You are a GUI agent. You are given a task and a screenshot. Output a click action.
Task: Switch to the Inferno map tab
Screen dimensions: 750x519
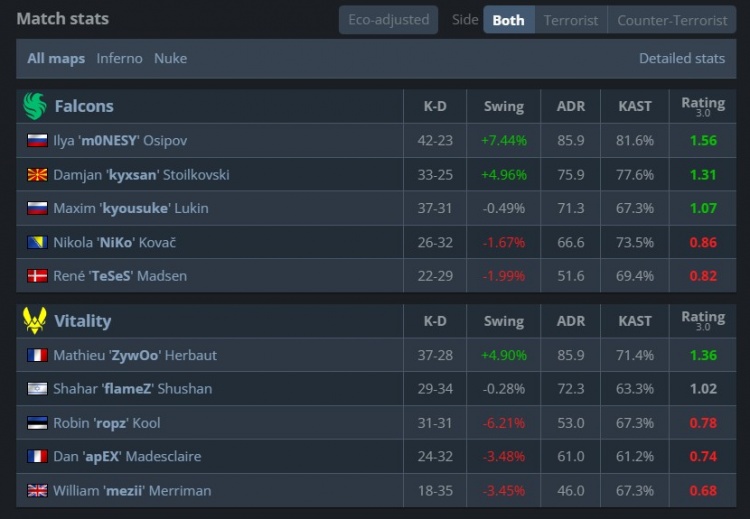point(119,59)
